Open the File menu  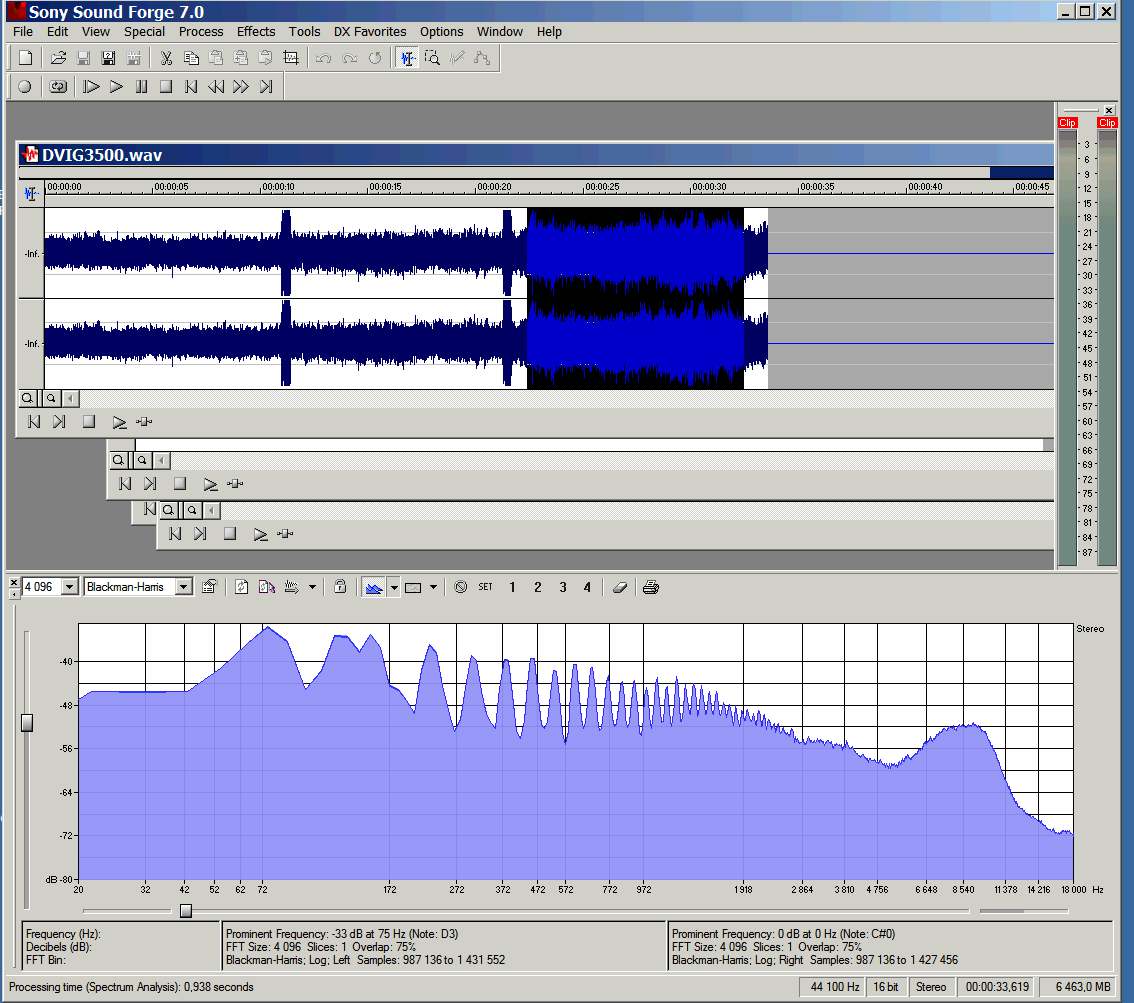[x=23, y=32]
